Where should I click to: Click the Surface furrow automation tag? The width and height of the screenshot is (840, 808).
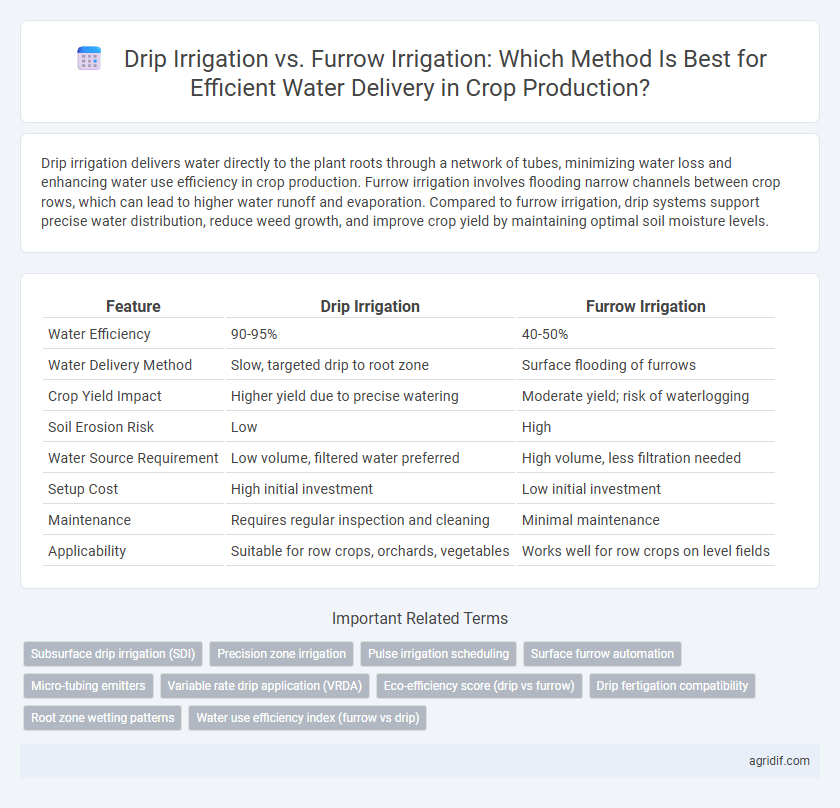click(602, 654)
